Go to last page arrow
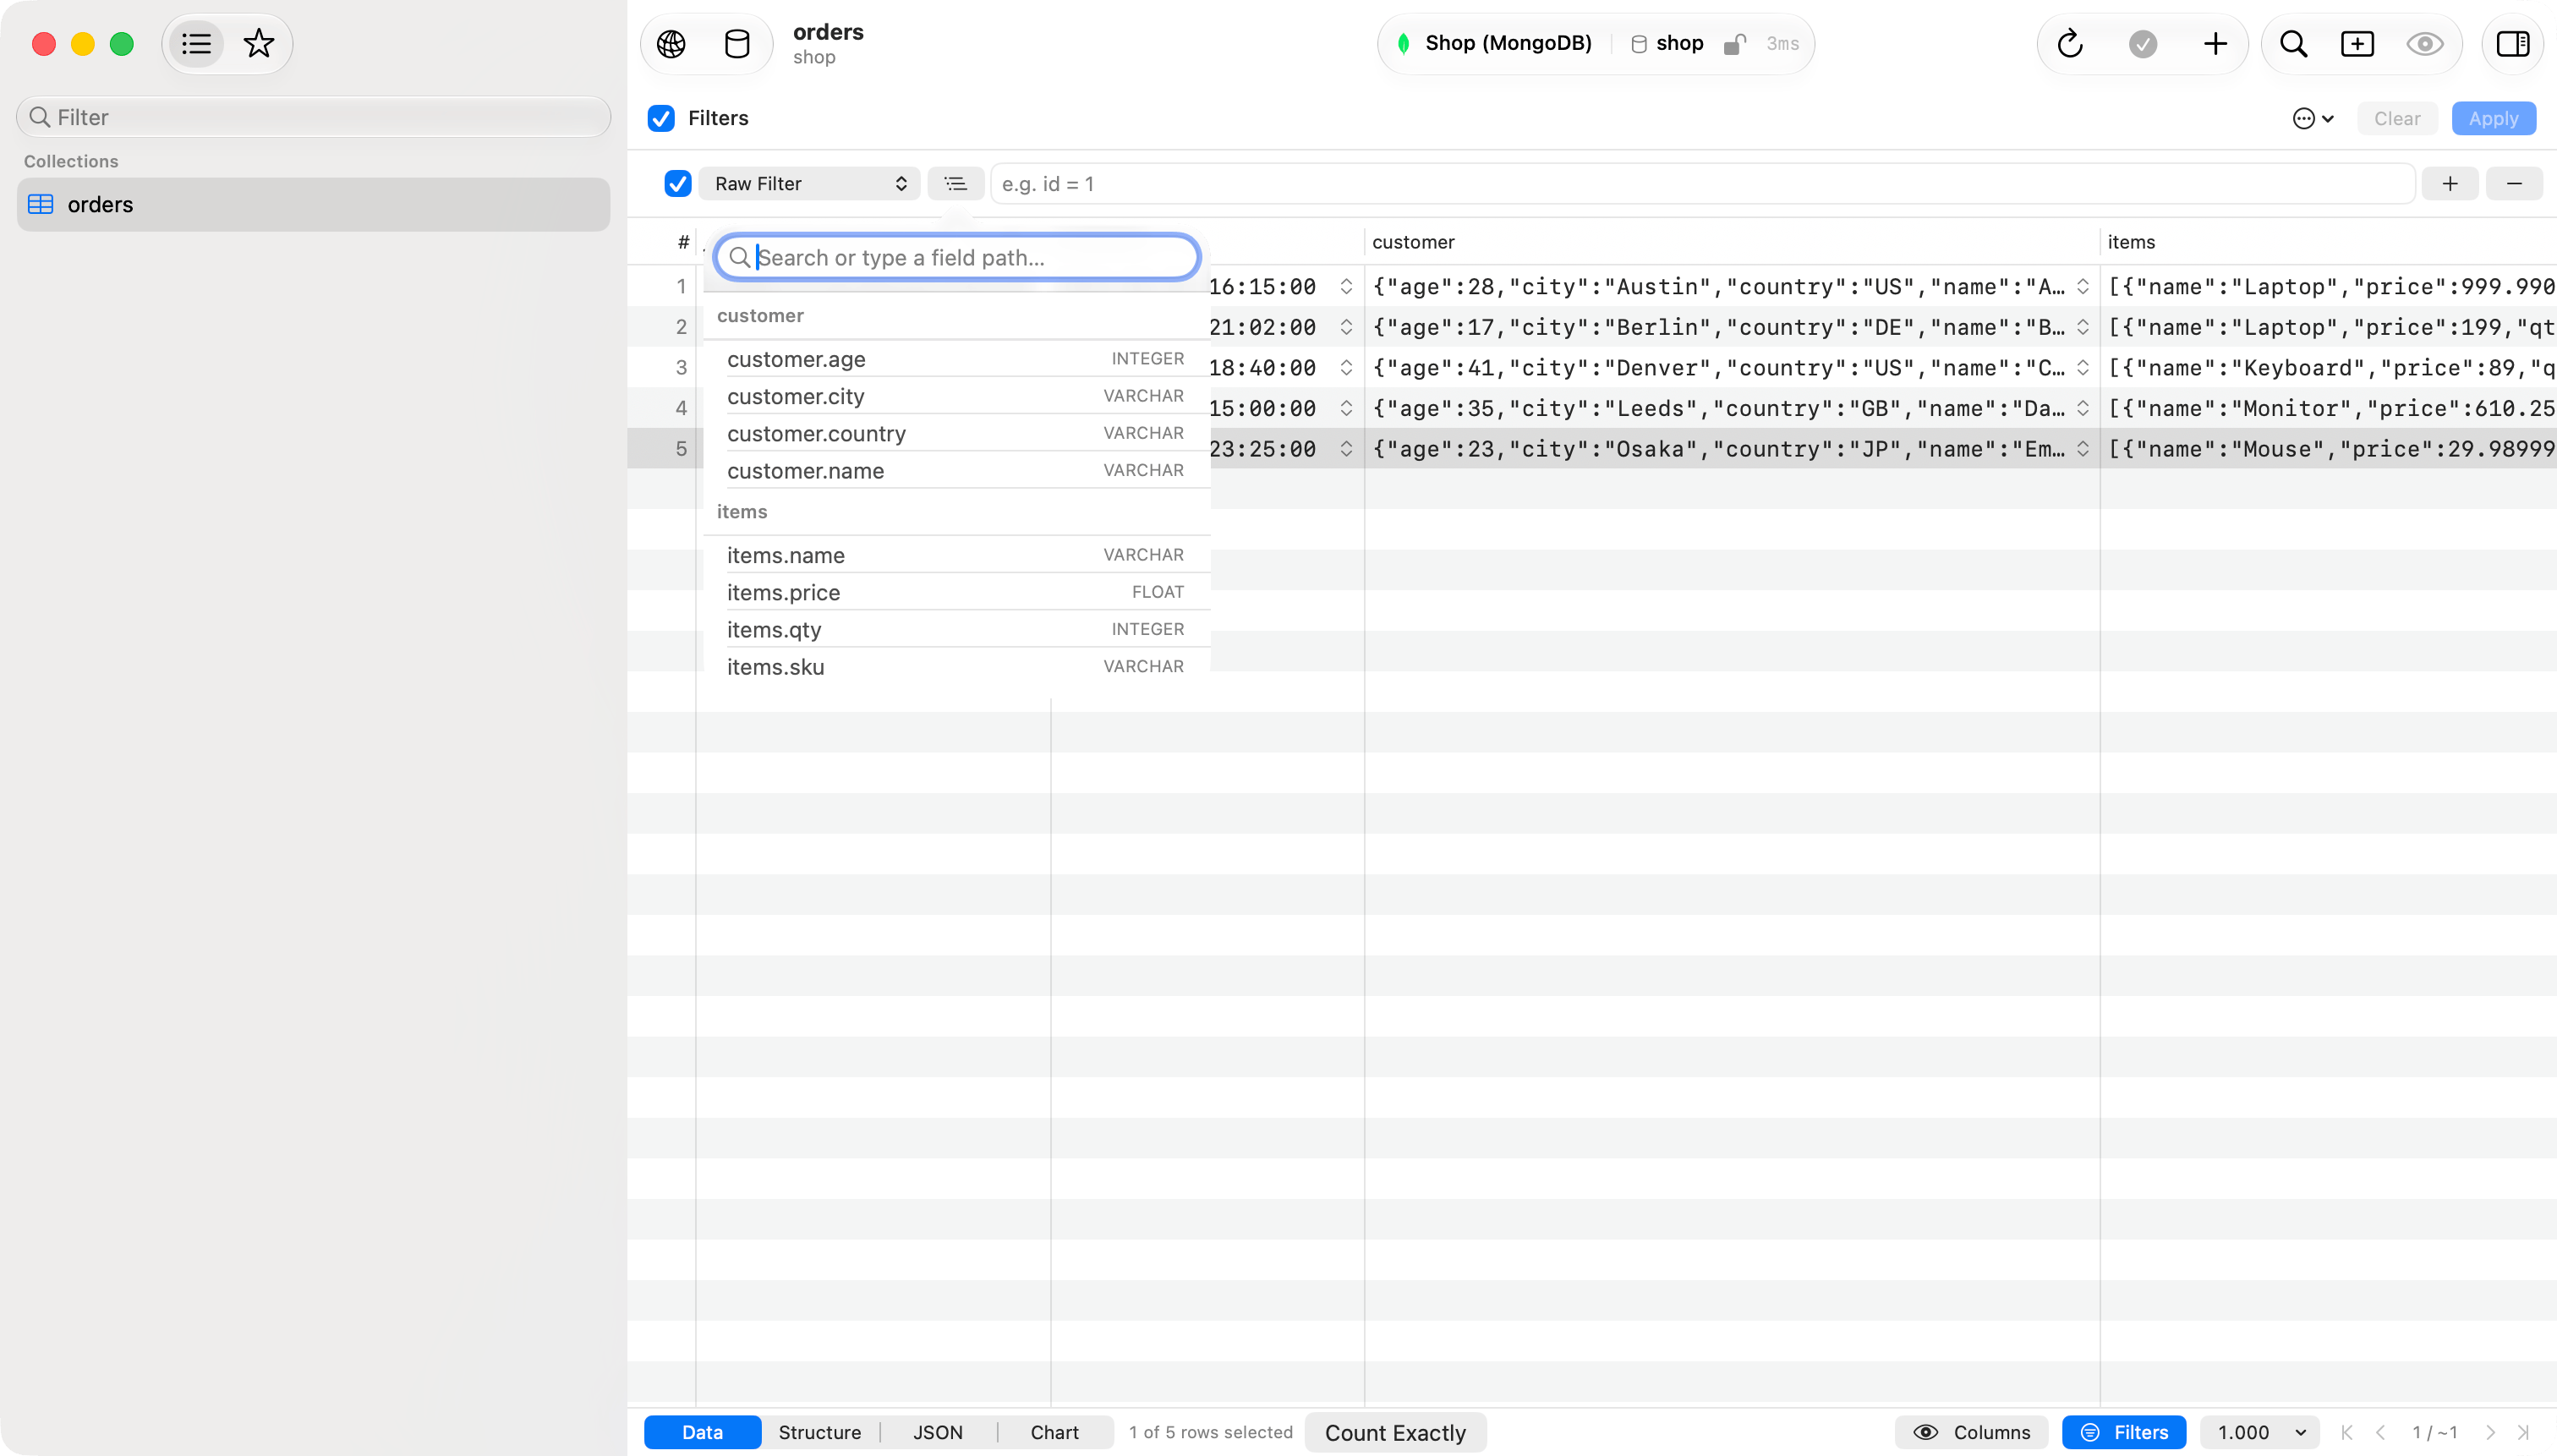This screenshot has height=1456, width=2557. point(2523,1432)
